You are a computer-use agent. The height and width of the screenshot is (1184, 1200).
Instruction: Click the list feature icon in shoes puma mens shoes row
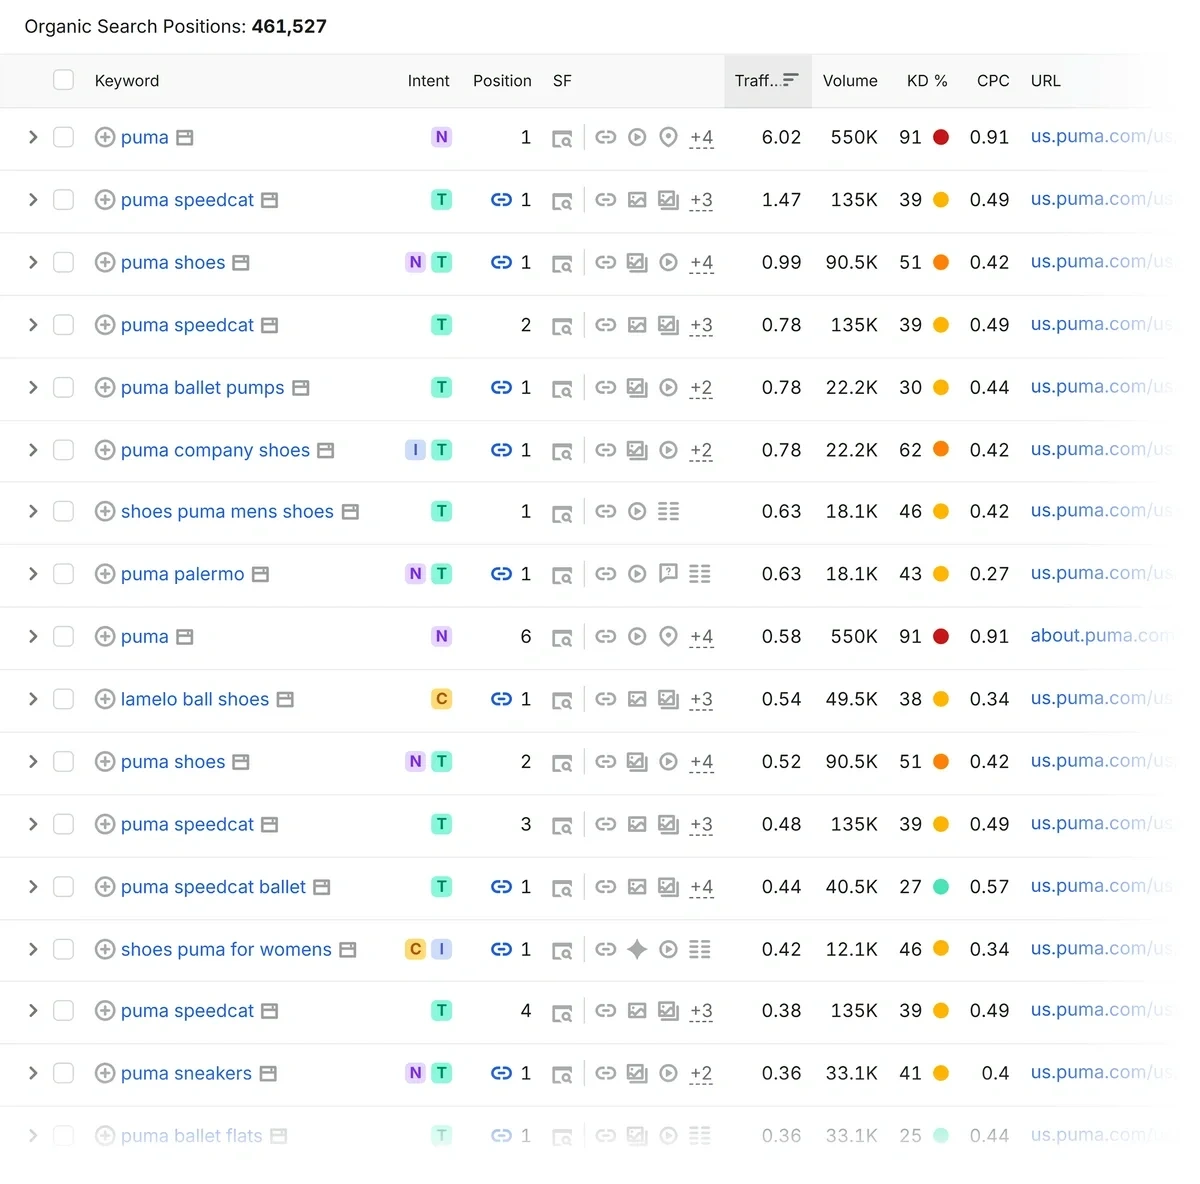tap(668, 511)
